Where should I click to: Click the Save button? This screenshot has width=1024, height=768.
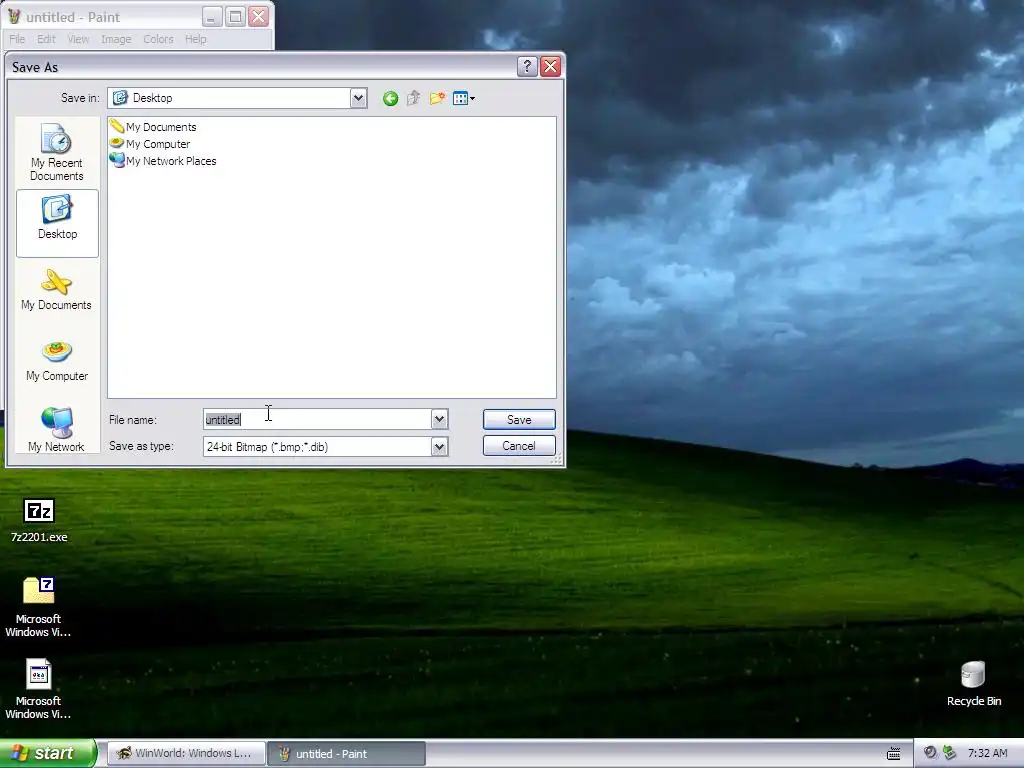click(x=519, y=420)
